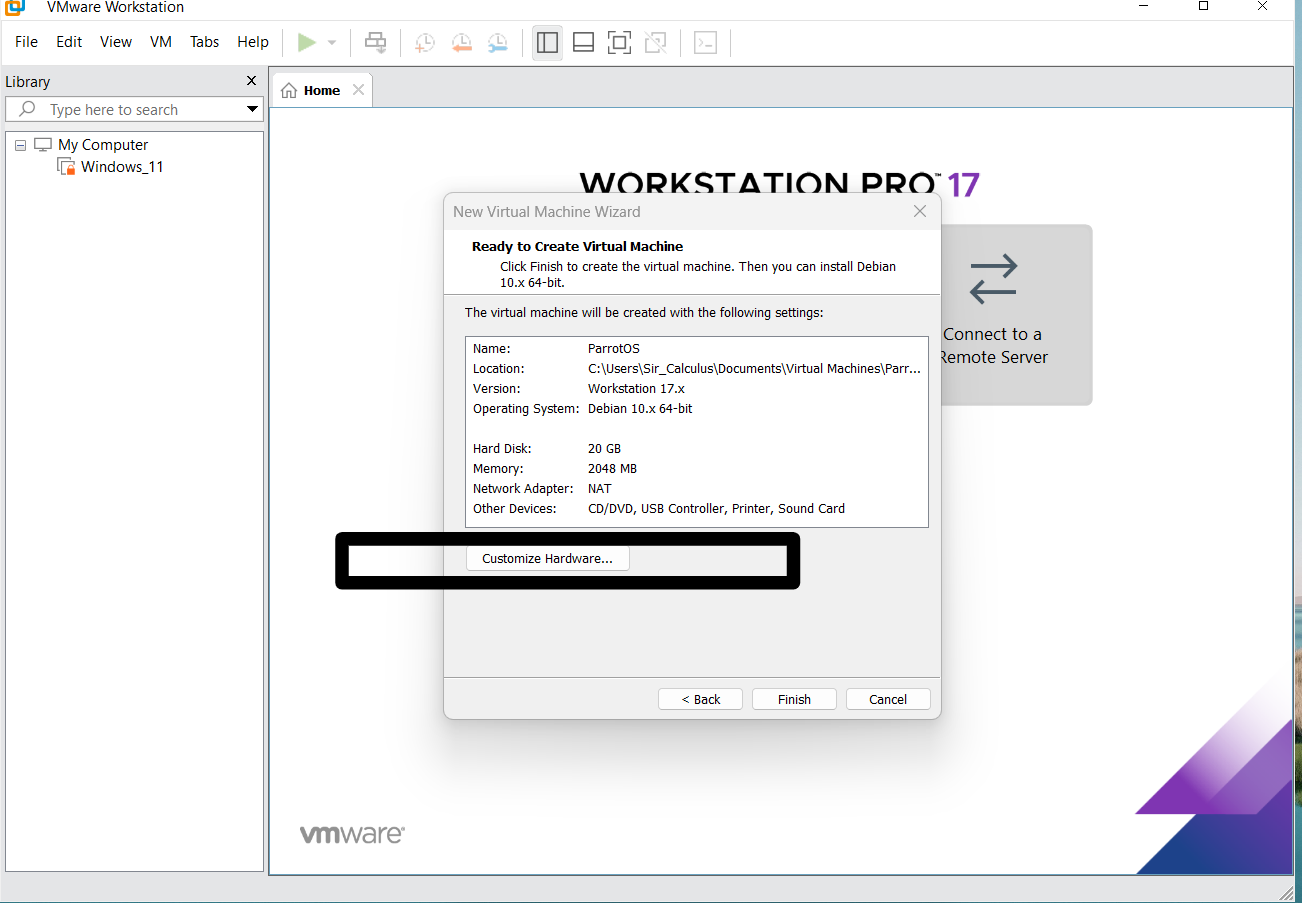The width and height of the screenshot is (1302, 903).
Task: Click the Windows_11 VM icon
Action: pyautogui.click(x=66, y=167)
